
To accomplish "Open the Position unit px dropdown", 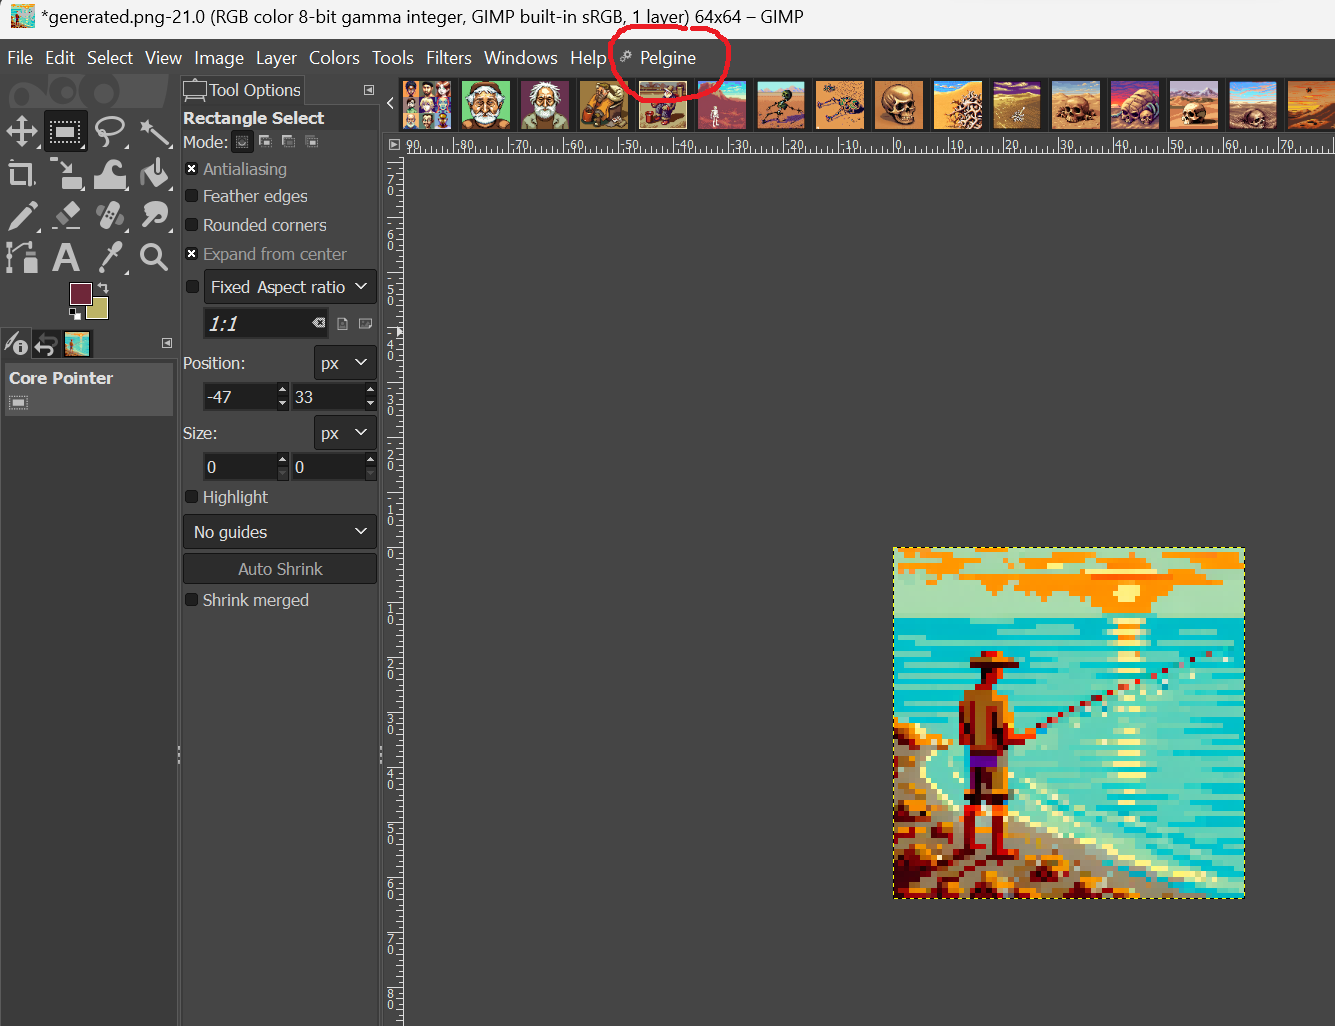I will [x=345, y=363].
